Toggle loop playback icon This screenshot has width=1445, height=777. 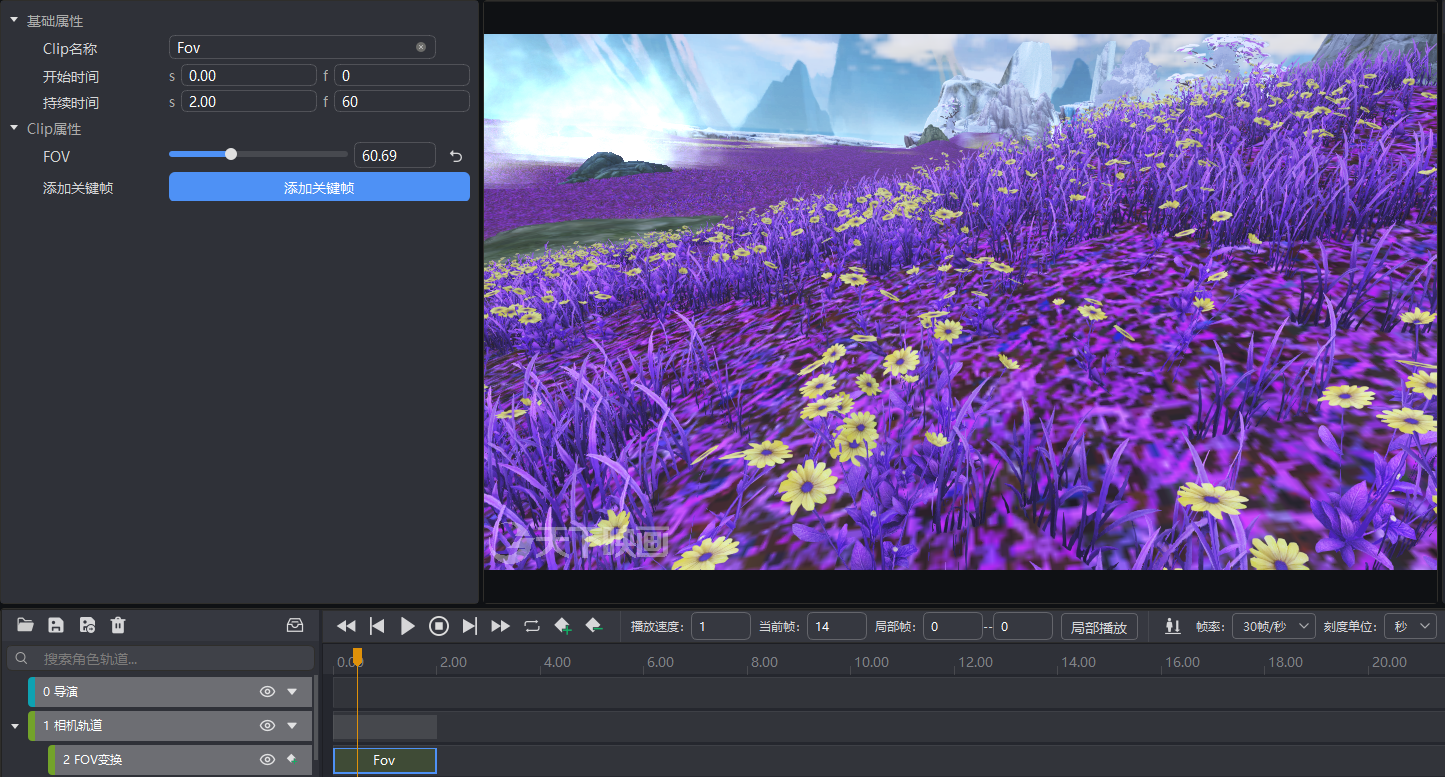point(532,626)
